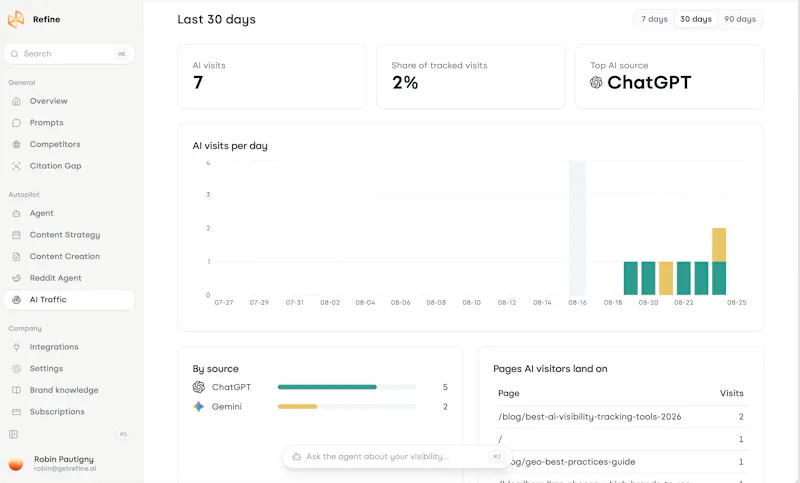Viewport: 800px width, 483px height.
Task: Click Robin Pautigny's avatar
Action: [16, 464]
